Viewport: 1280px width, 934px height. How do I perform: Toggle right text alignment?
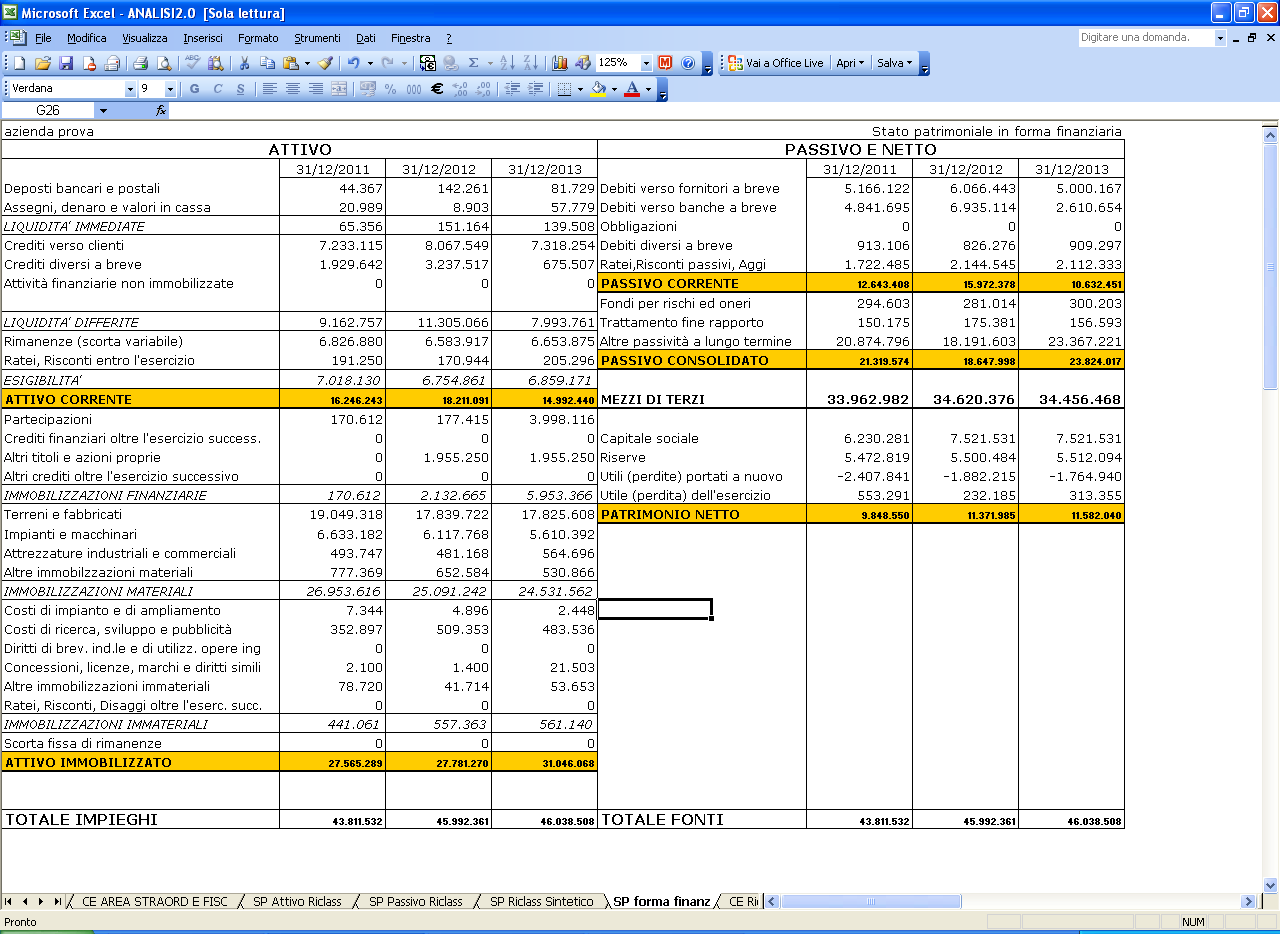[x=315, y=89]
